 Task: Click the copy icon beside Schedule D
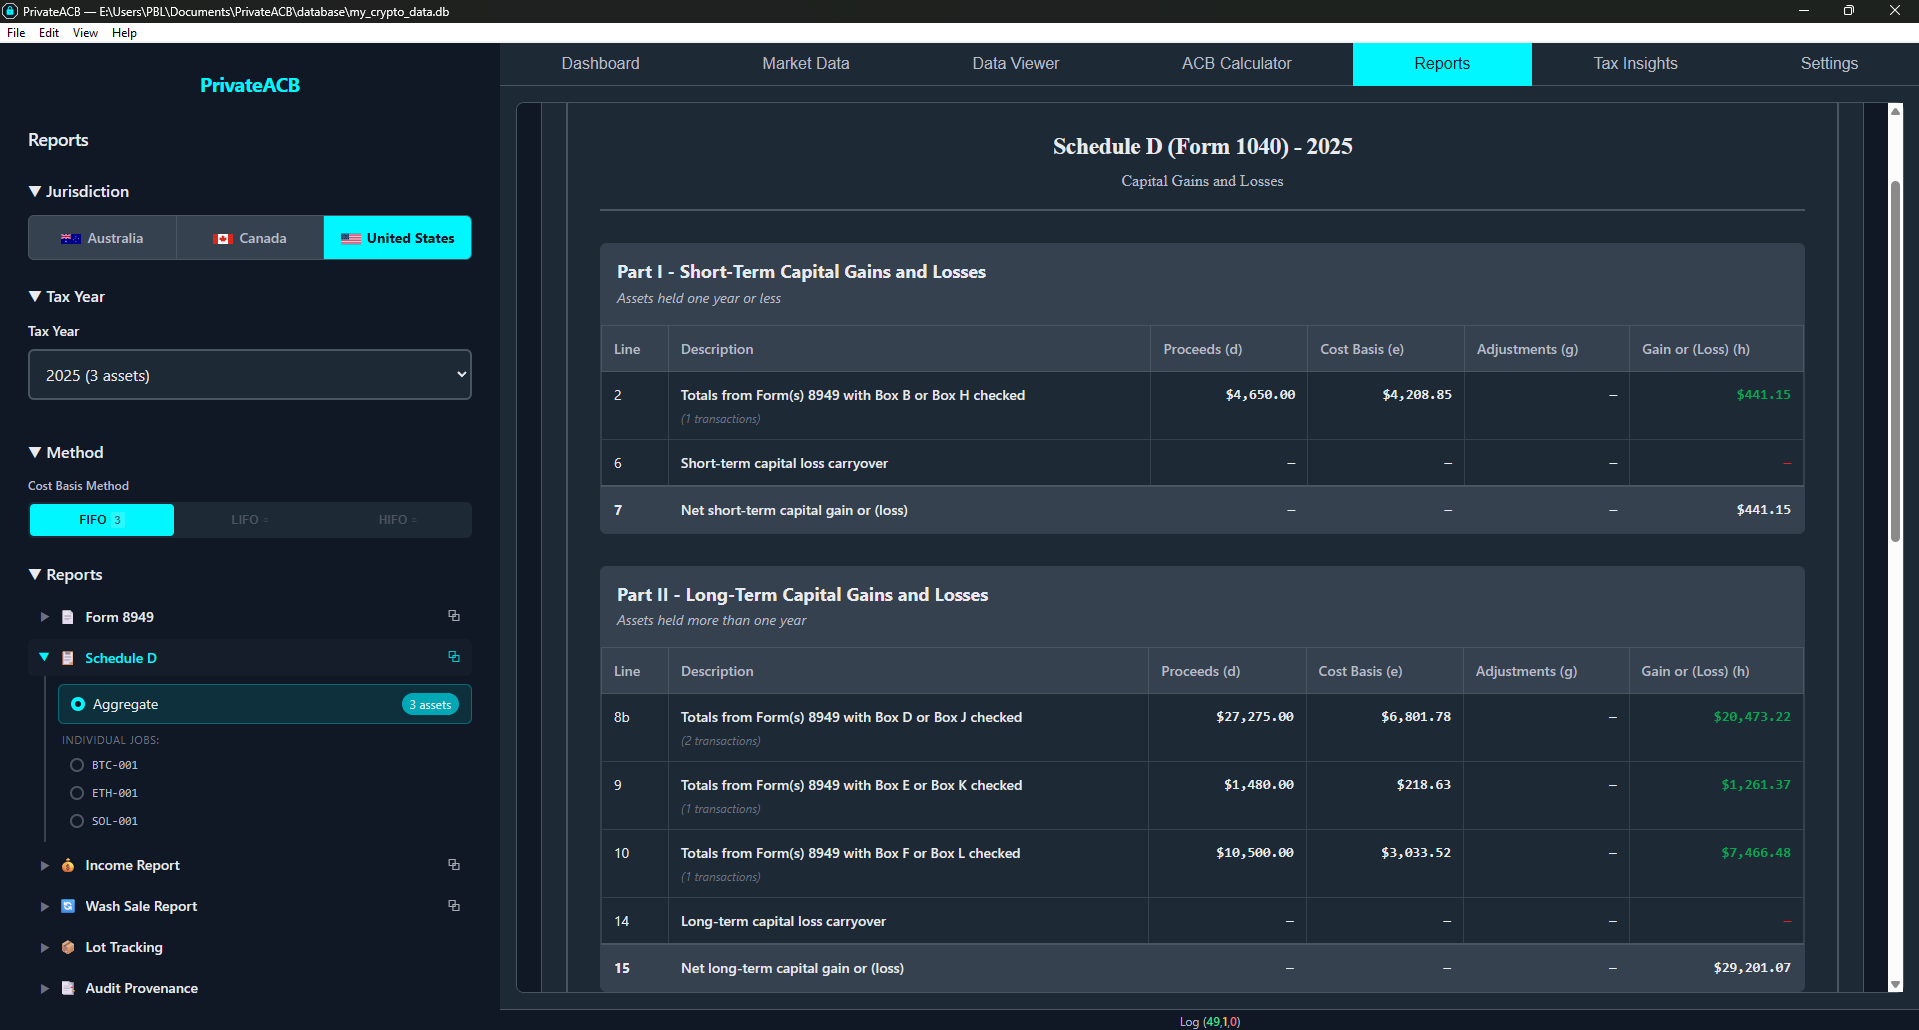click(454, 657)
